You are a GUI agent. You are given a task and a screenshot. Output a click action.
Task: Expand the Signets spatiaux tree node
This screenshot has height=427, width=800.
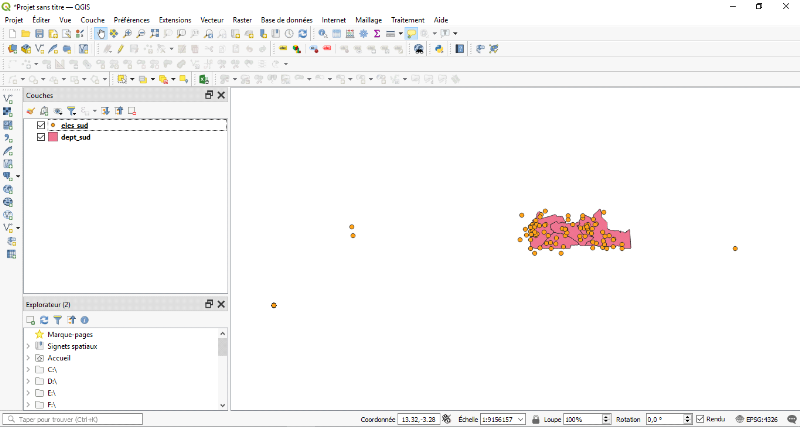tap(28, 346)
